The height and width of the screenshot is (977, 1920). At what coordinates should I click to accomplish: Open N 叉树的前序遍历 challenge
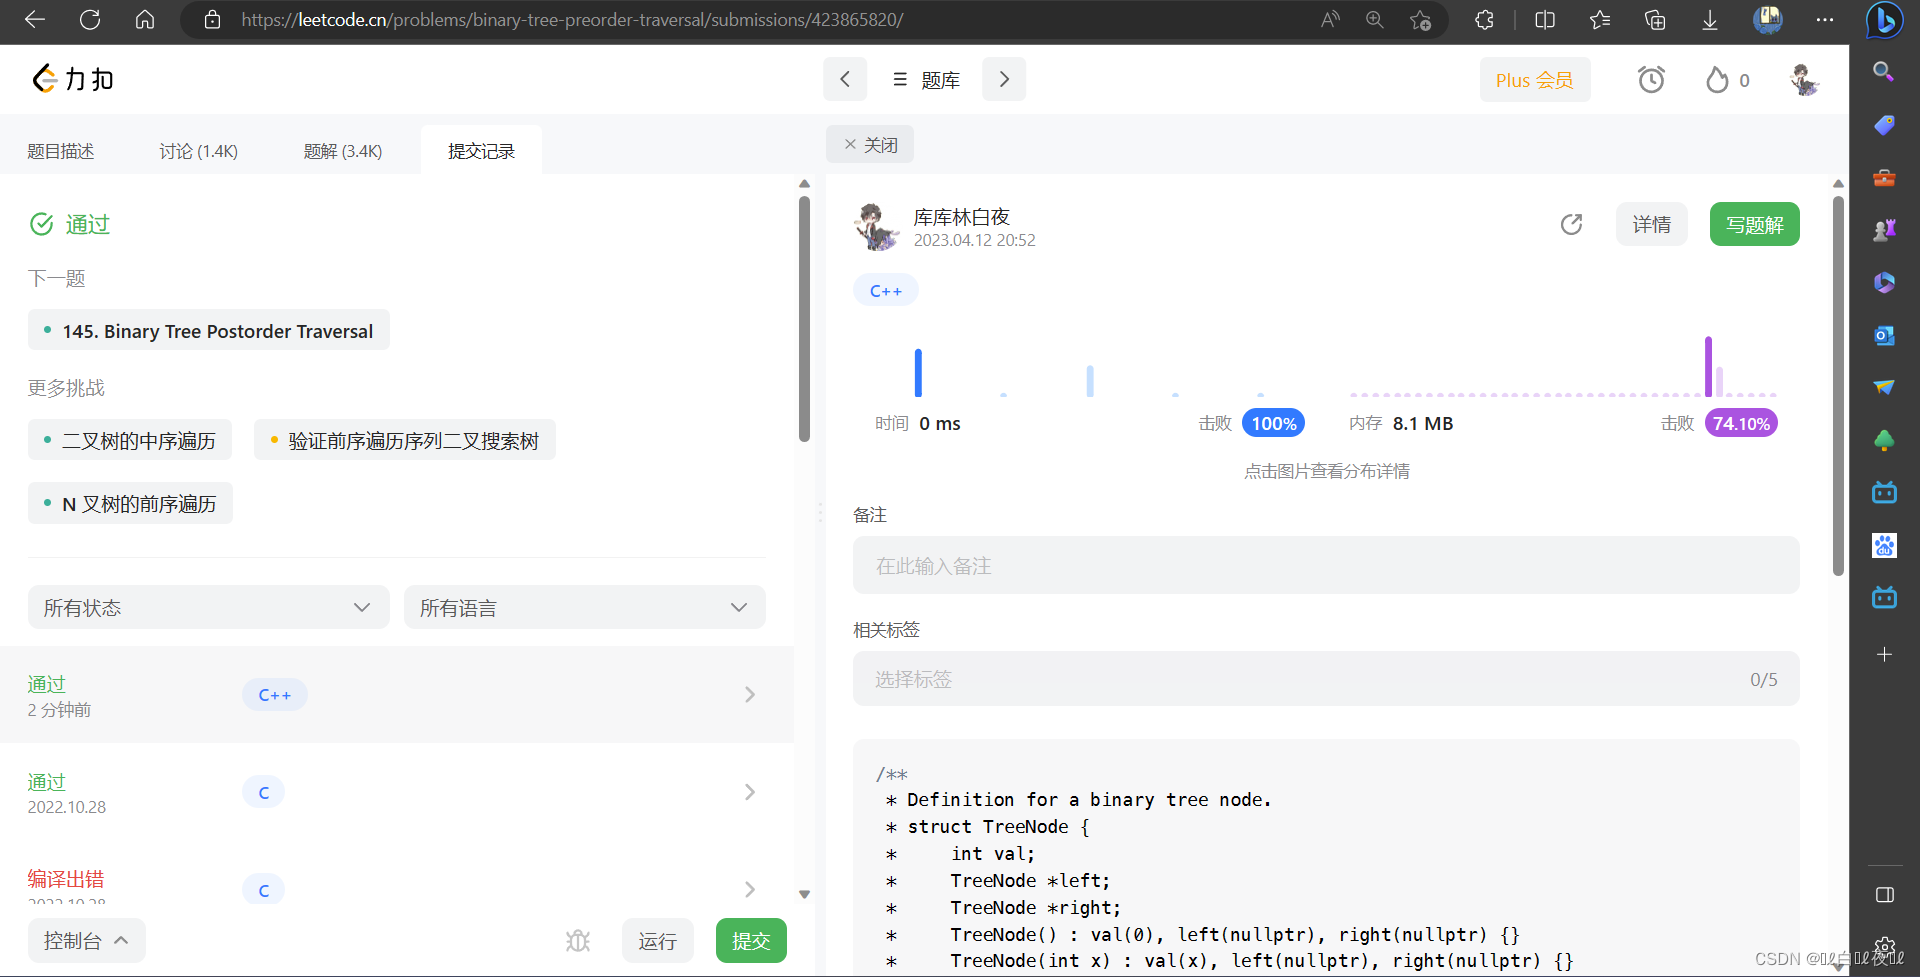(x=130, y=503)
